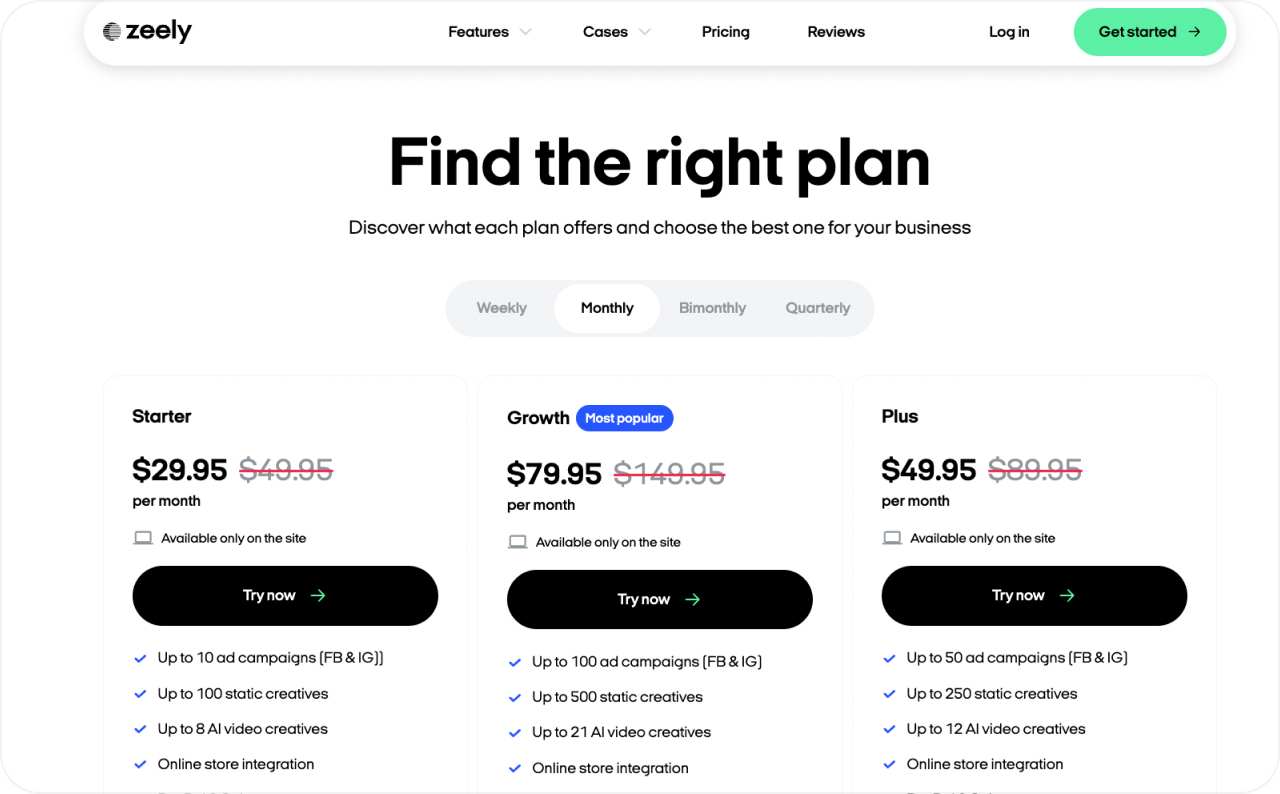The height and width of the screenshot is (794, 1280).
Task: Click the Log in link
Action: pos(1009,31)
